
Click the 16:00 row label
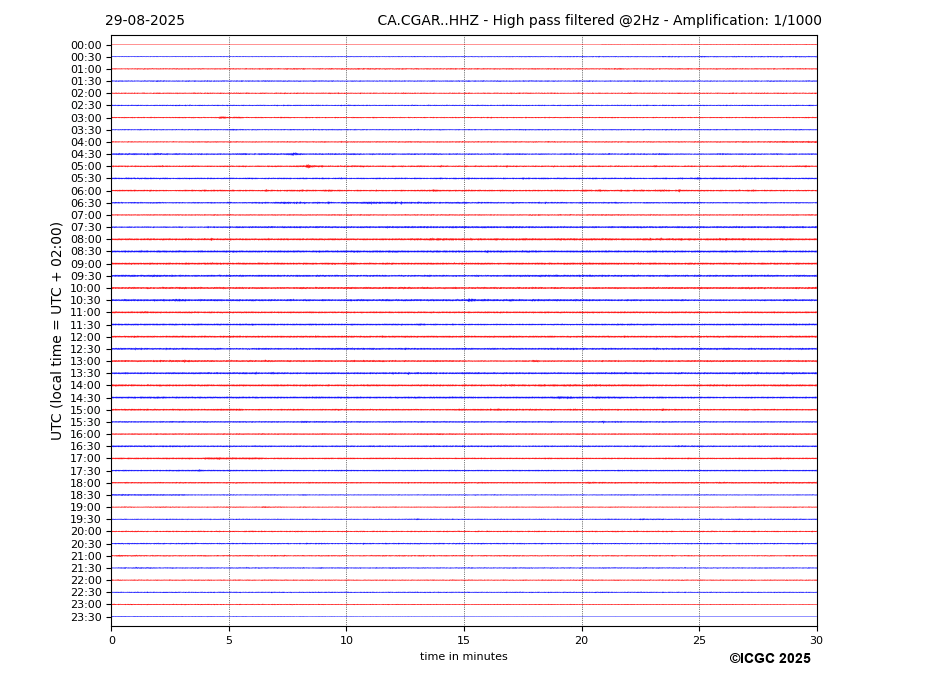[x=86, y=435]
